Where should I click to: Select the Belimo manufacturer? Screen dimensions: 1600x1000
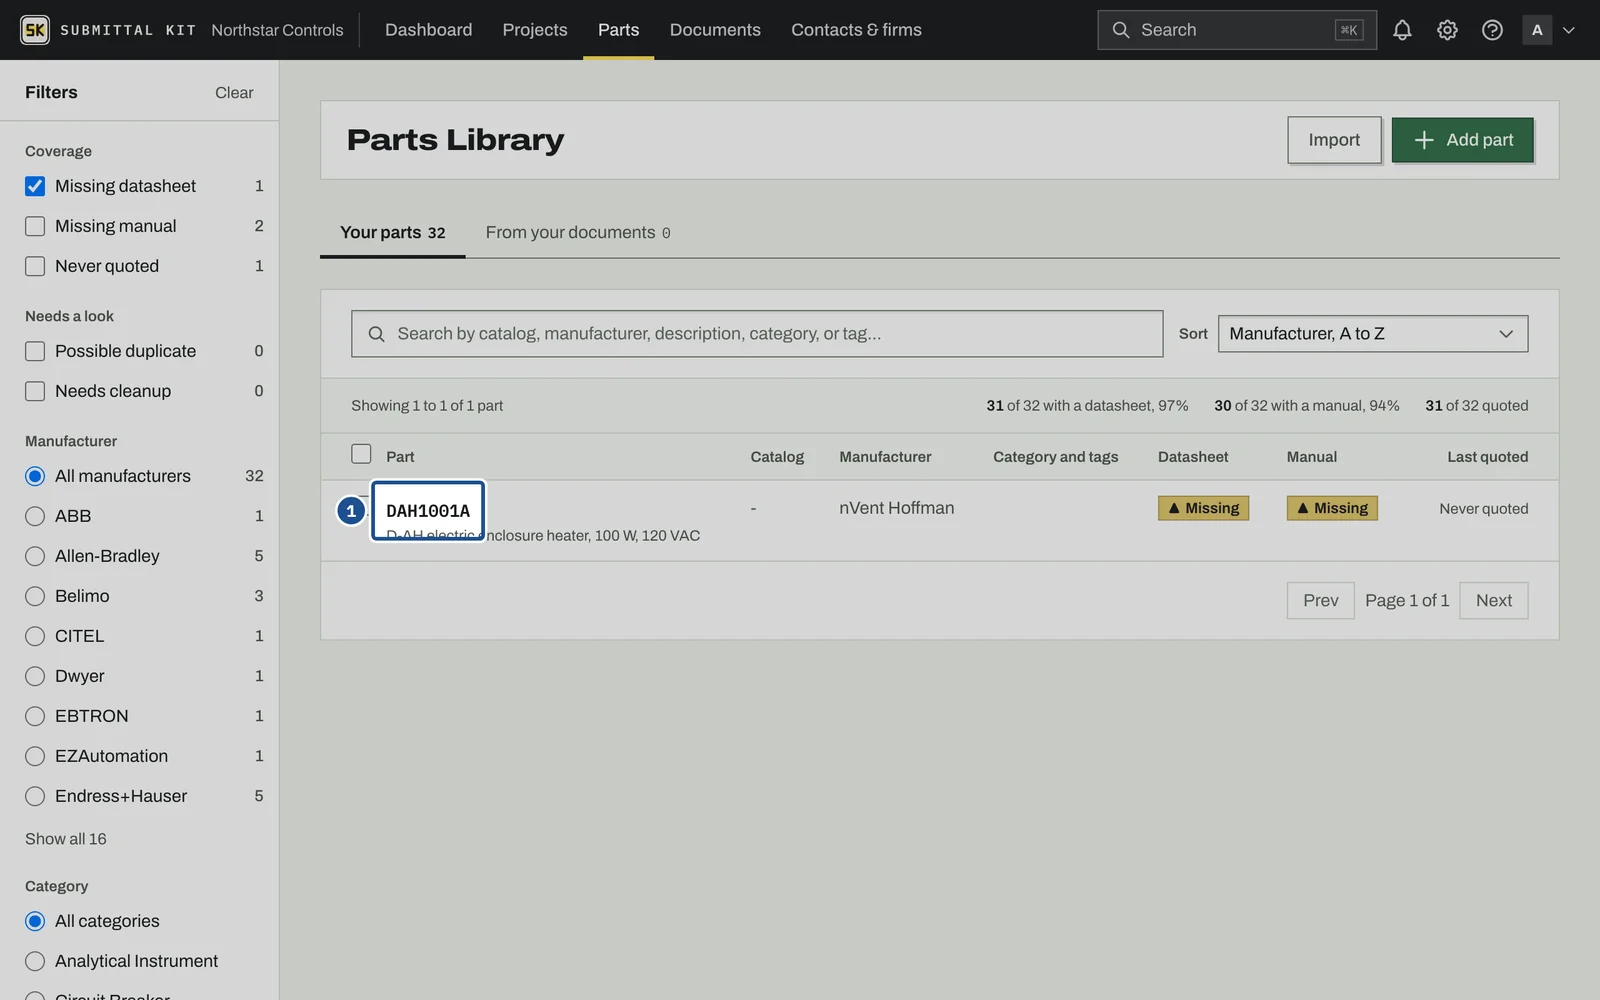(35, 596)
